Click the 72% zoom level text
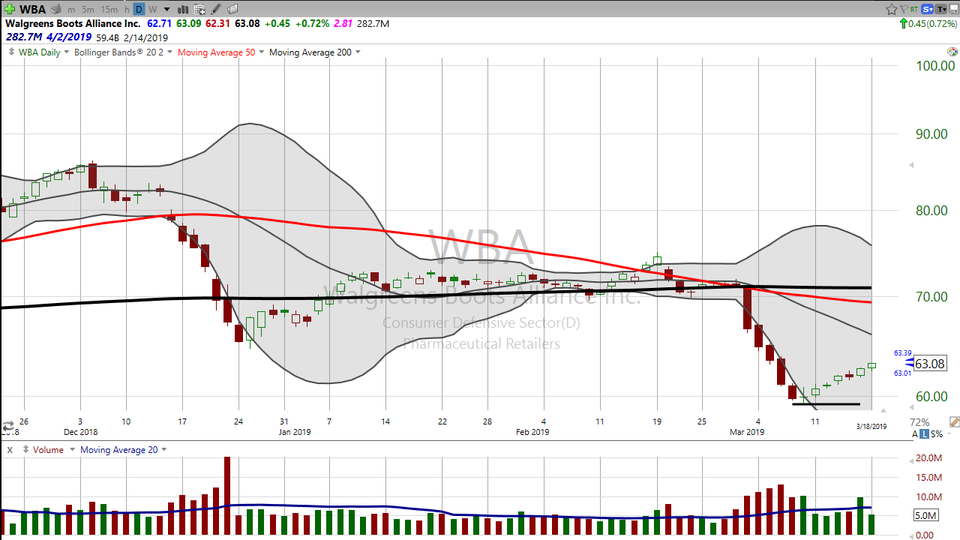 pyautogui.click(x=920, y=422)
